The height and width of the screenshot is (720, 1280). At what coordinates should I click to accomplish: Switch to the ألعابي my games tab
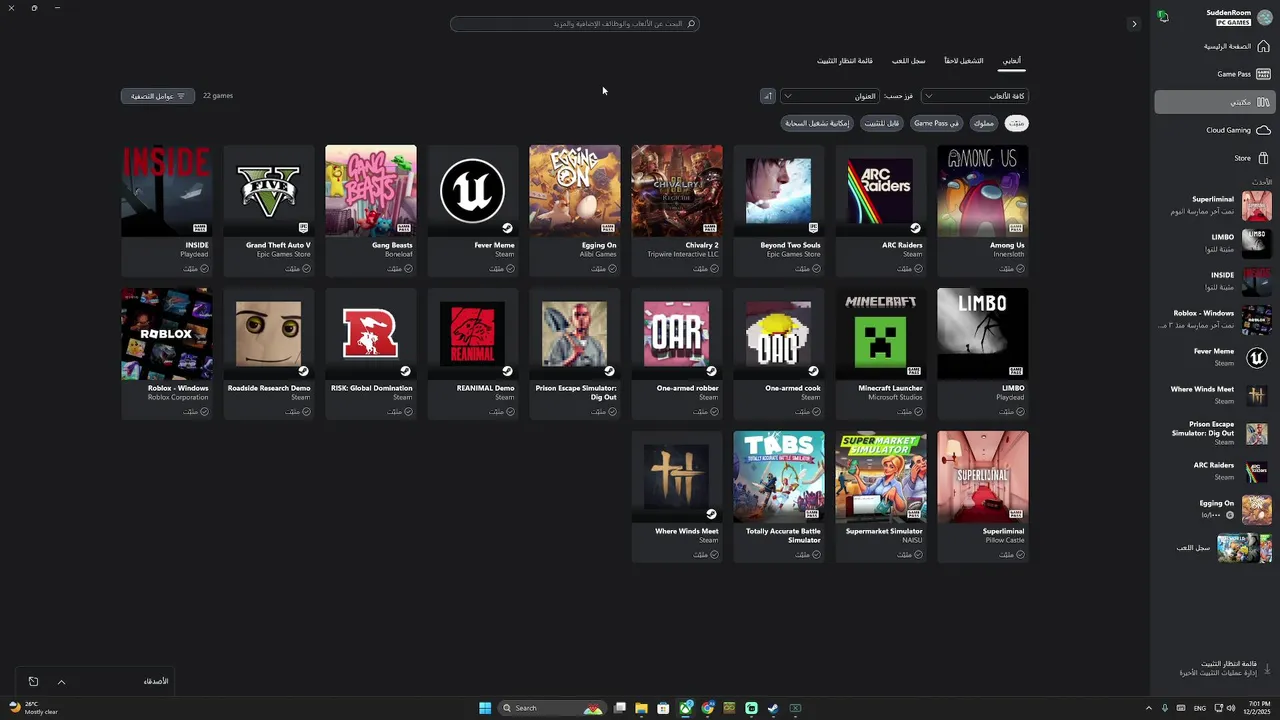point(1012,61)
